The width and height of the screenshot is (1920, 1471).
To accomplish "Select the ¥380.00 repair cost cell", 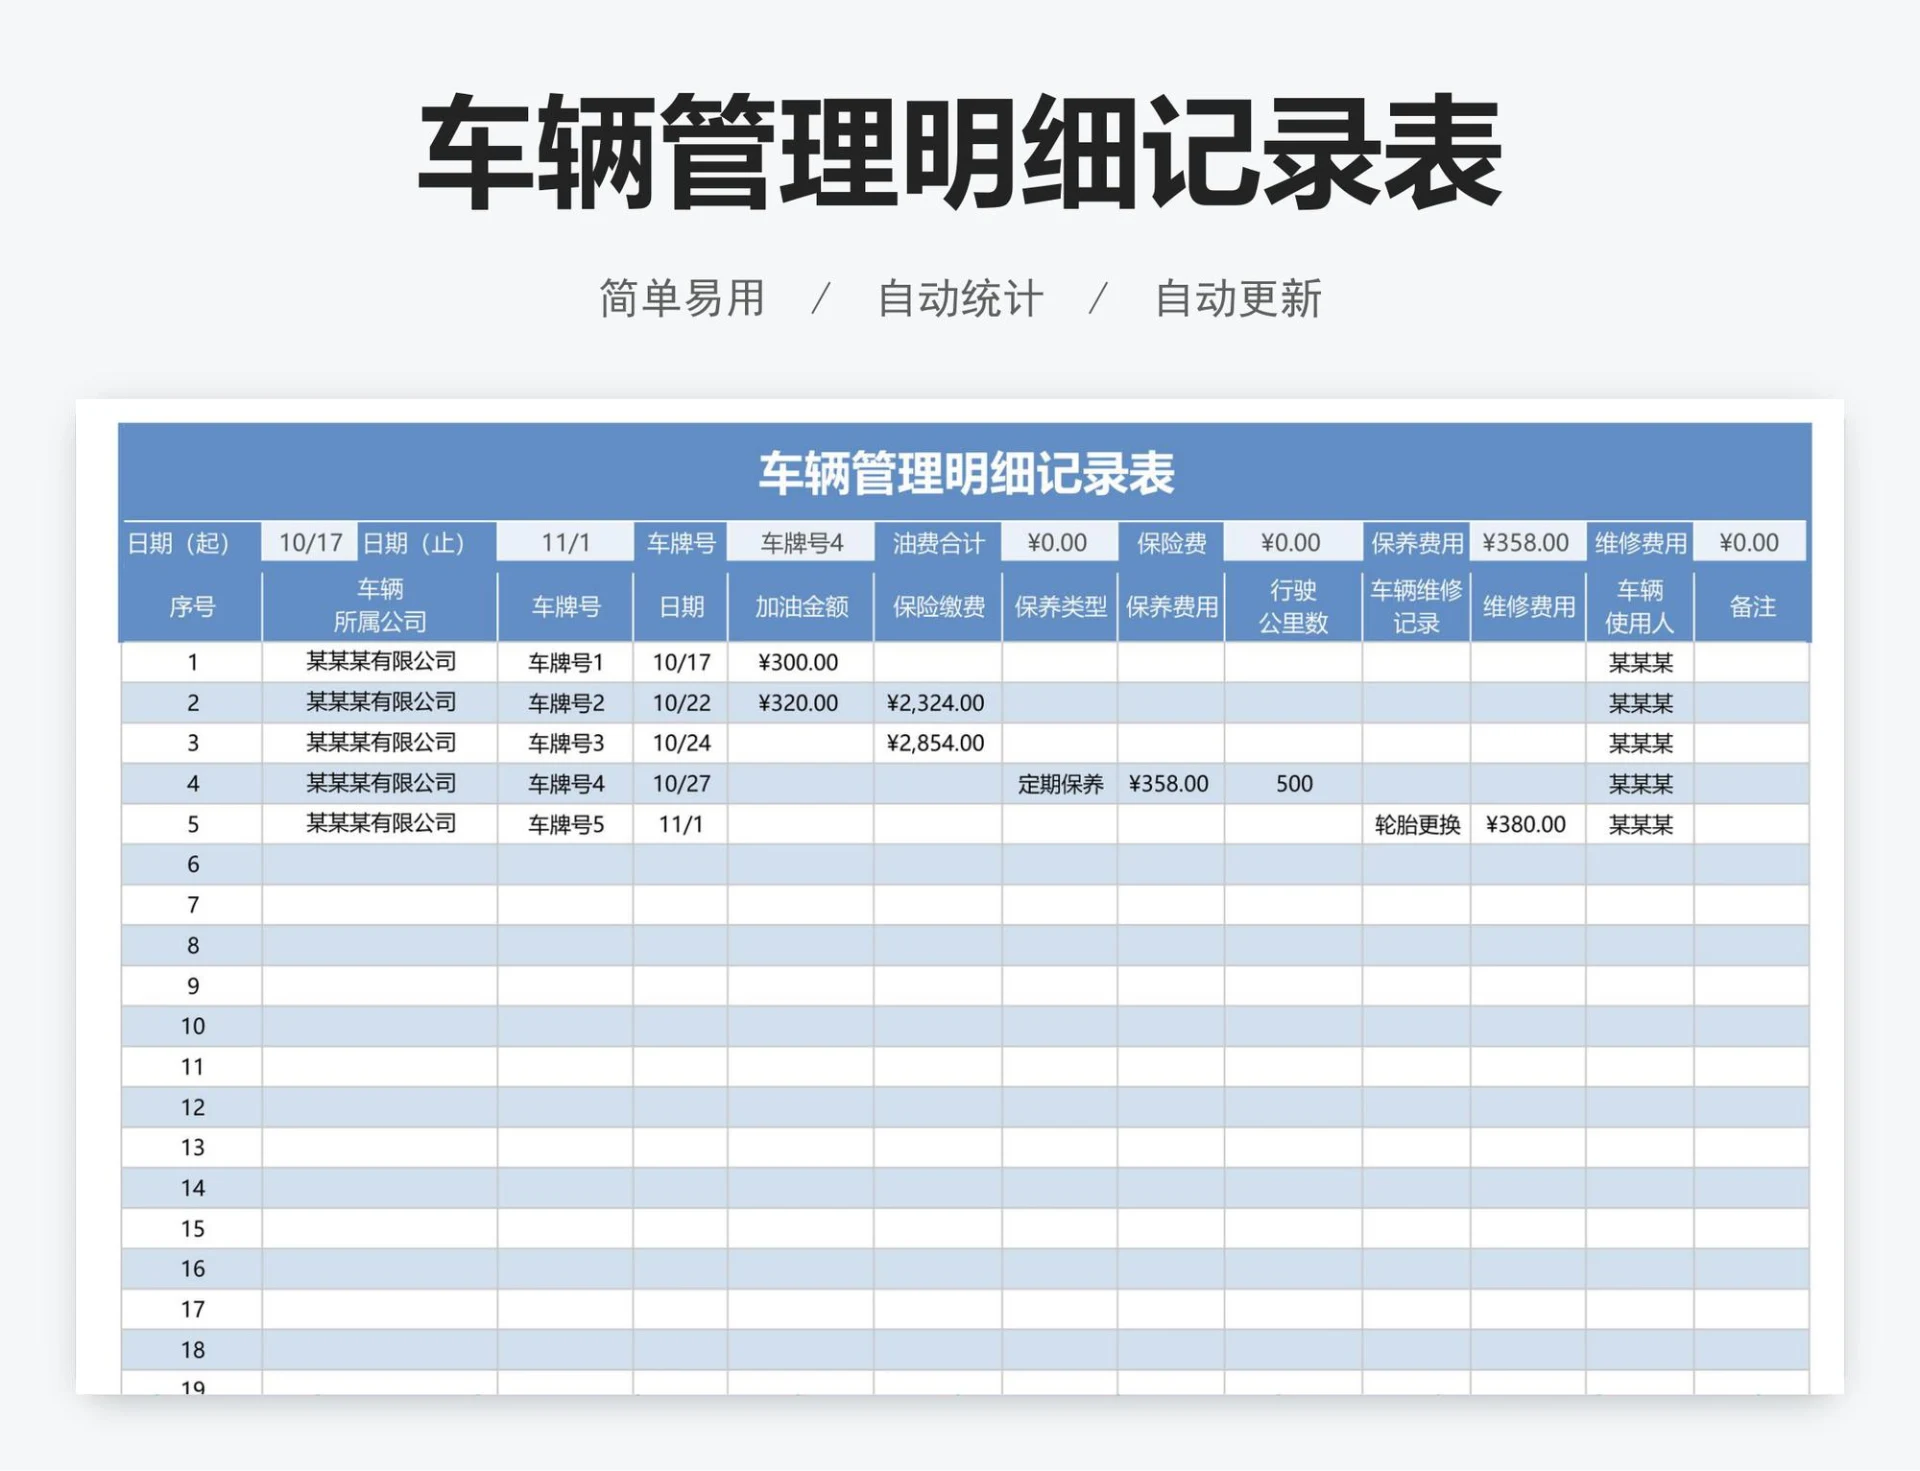I will coord(1527,824).
